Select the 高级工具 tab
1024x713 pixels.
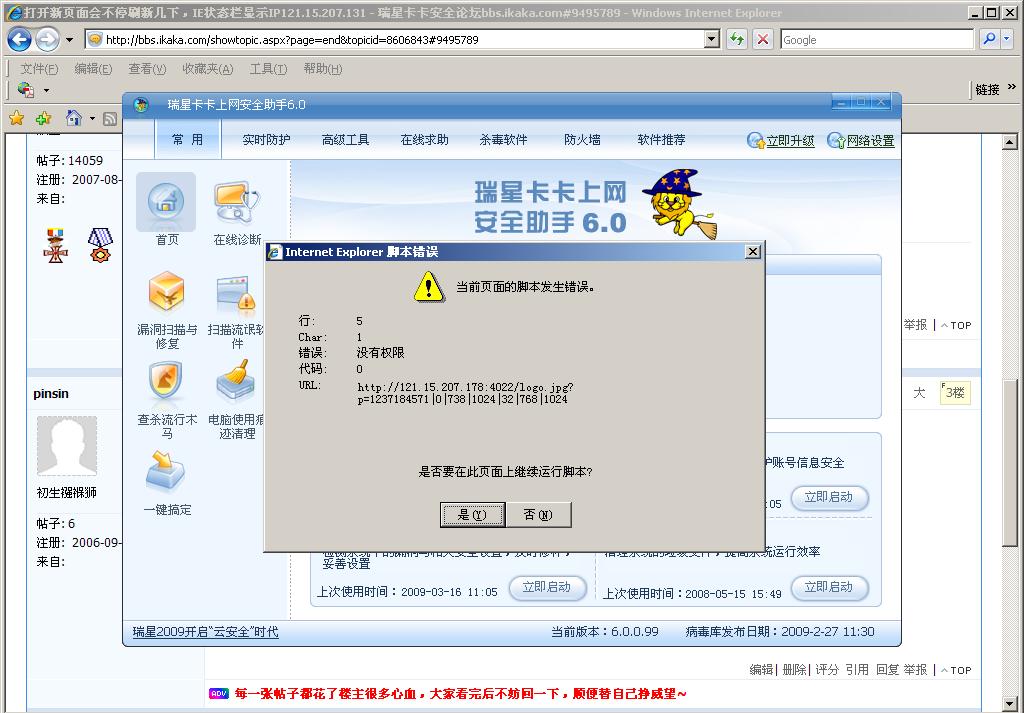click(345, 139)
